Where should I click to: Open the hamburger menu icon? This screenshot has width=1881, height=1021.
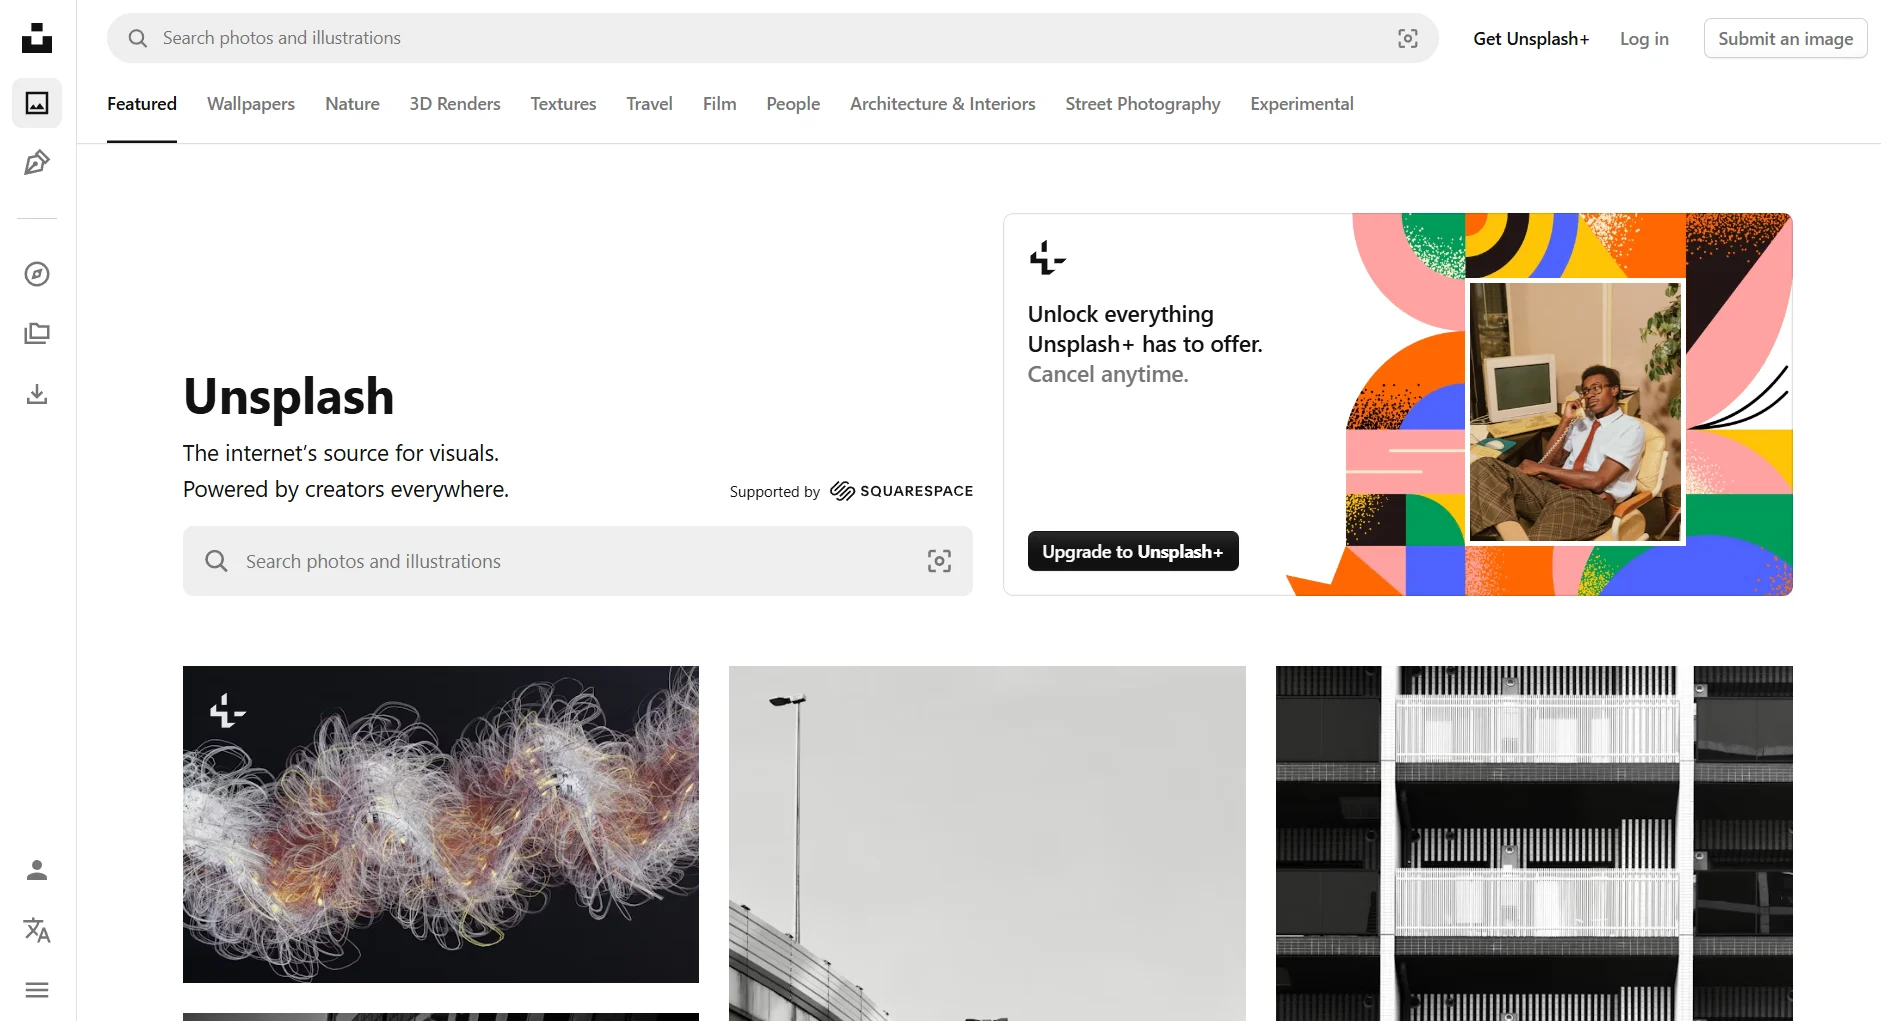(x=37, y=990)
